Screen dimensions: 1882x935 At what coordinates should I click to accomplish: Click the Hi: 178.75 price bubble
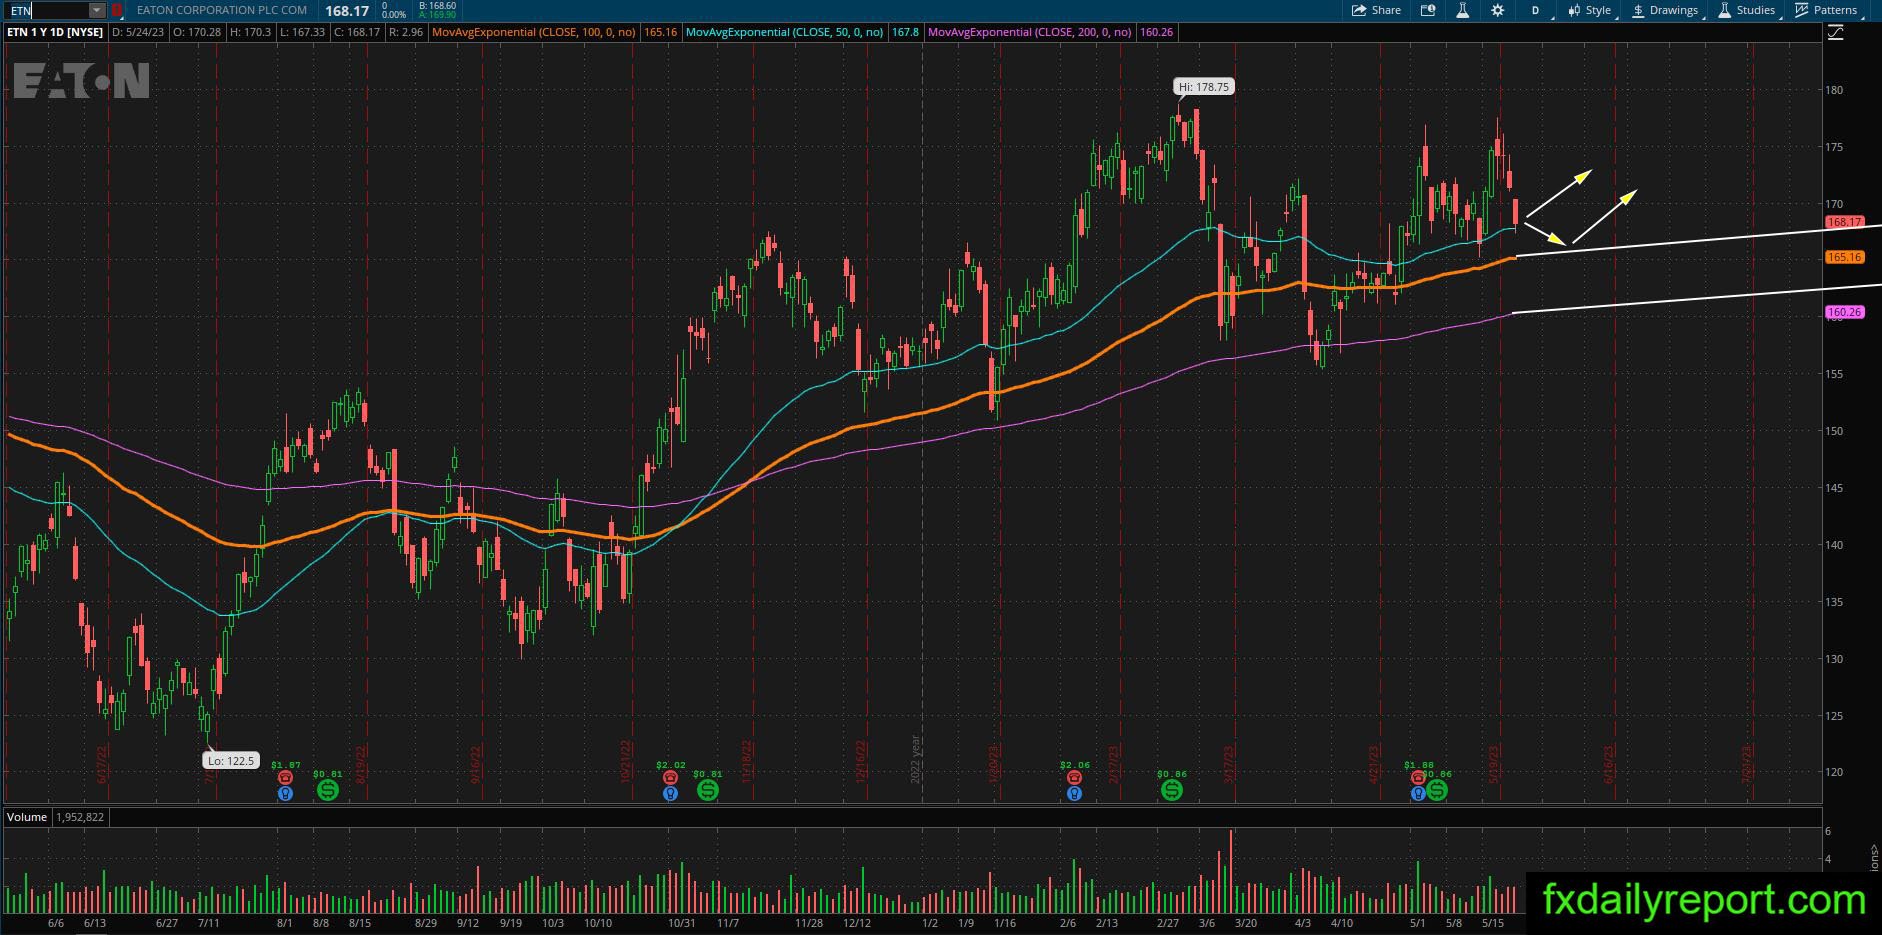point(1204,87)
